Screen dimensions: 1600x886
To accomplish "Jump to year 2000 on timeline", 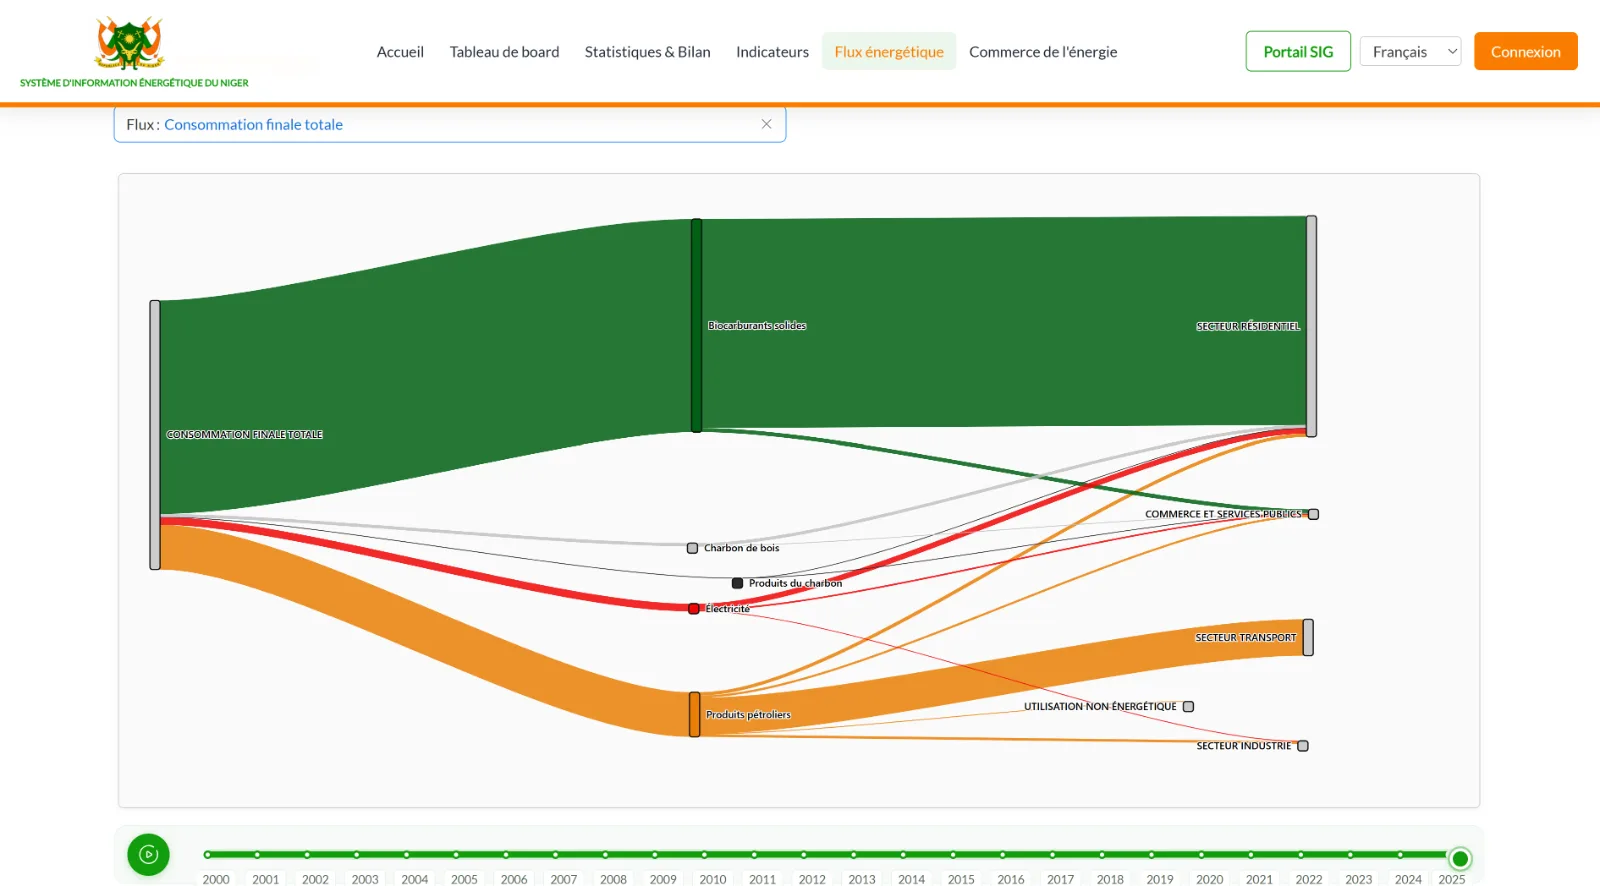I will (208, 855).
